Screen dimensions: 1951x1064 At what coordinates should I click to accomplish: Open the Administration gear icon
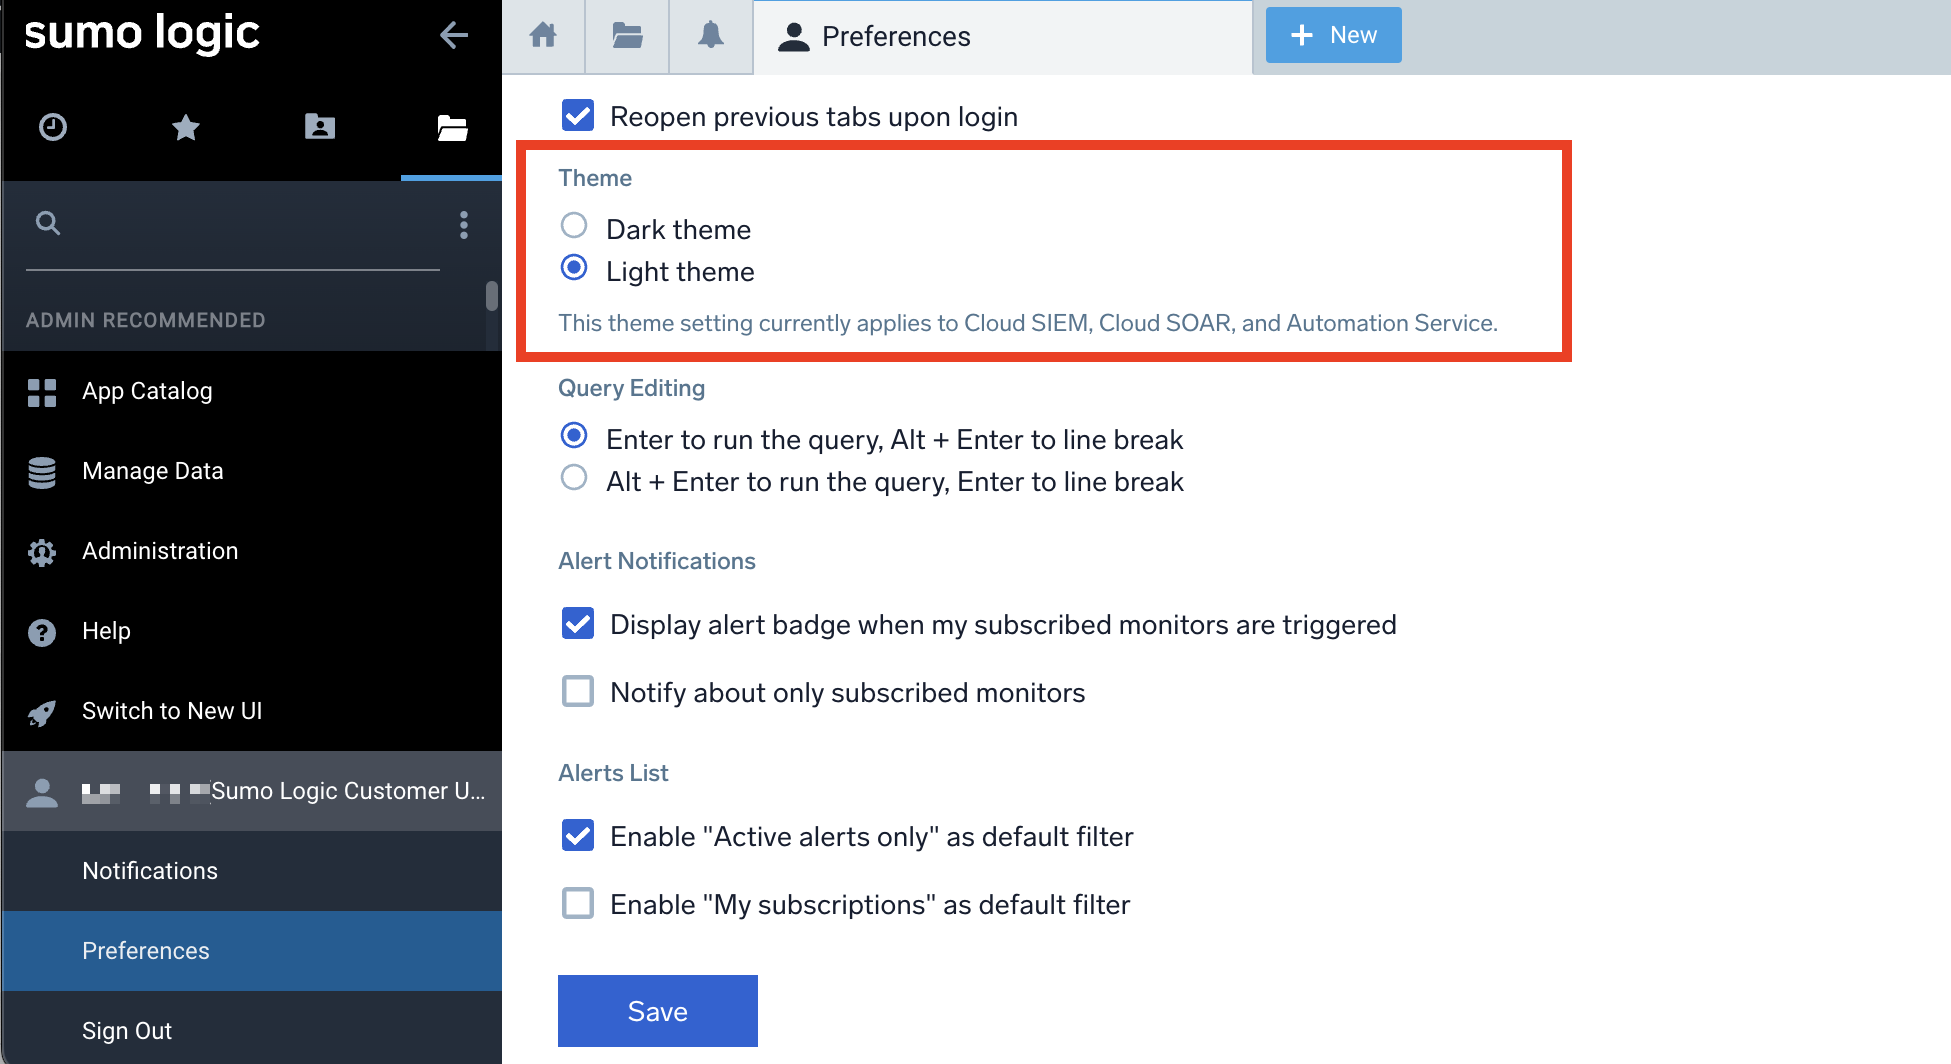point(41,551)
